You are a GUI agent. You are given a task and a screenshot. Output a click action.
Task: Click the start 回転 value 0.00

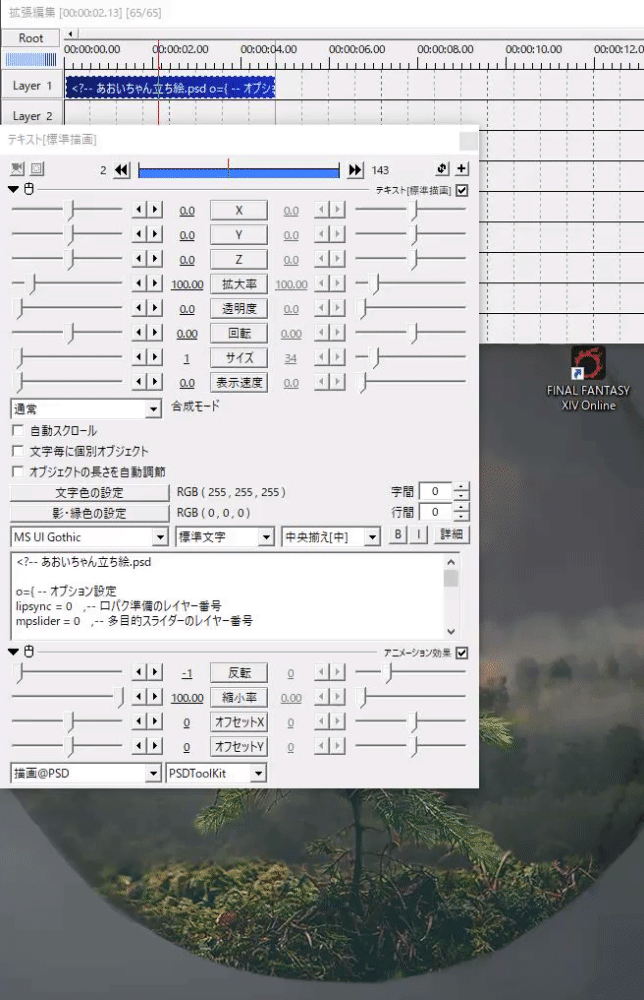[187, 334]
